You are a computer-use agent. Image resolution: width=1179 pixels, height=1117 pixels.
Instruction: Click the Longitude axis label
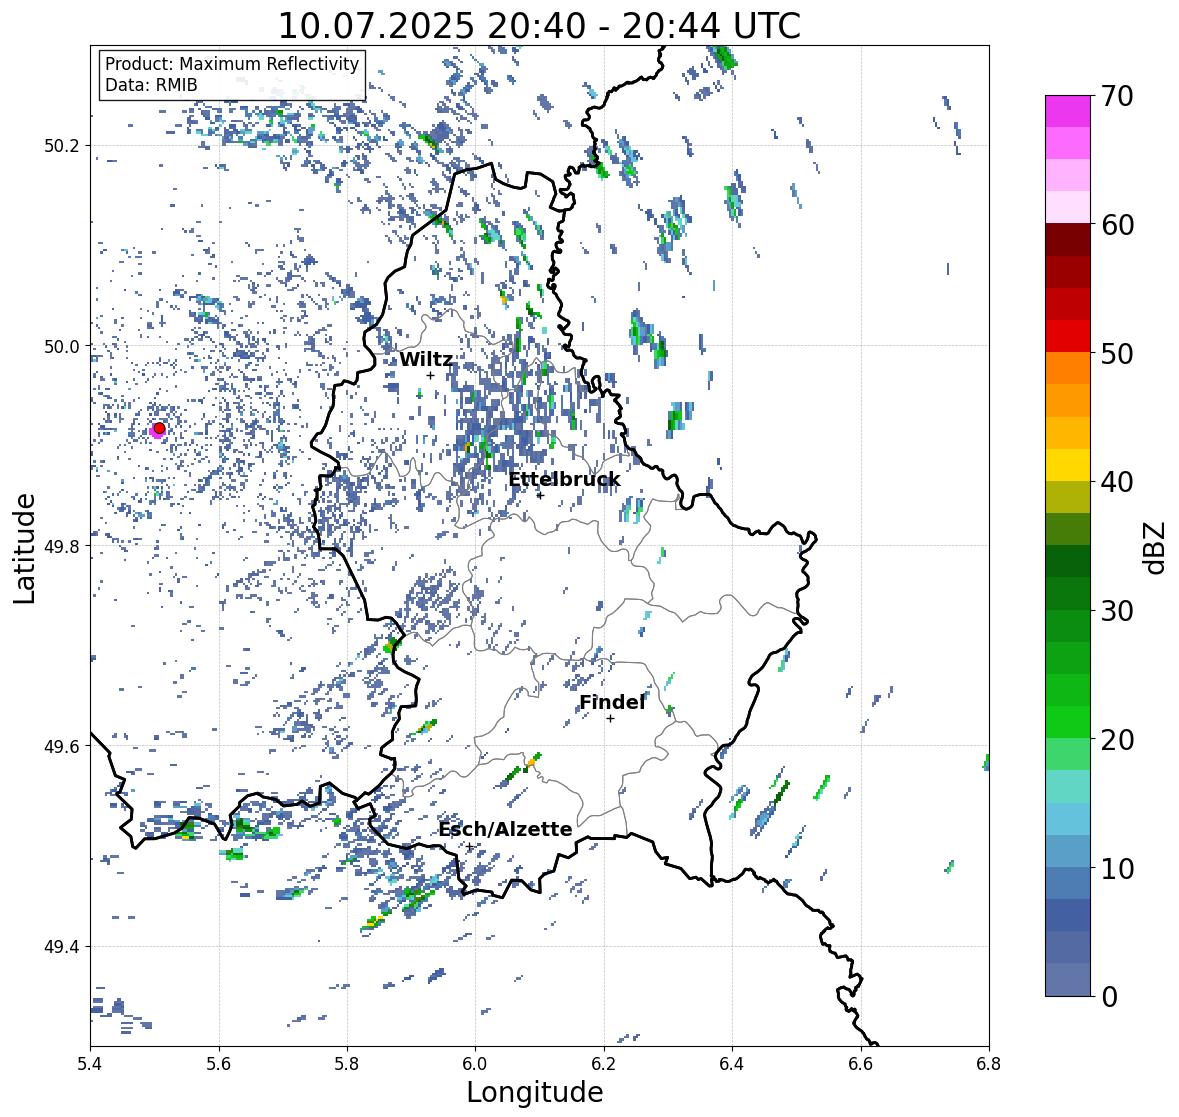535,1092
